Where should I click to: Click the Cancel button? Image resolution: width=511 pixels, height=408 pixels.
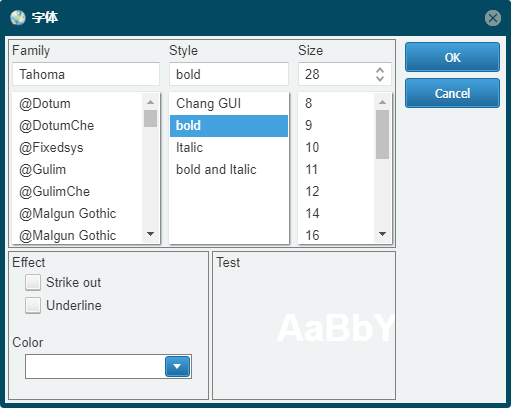tap(452, 93)
